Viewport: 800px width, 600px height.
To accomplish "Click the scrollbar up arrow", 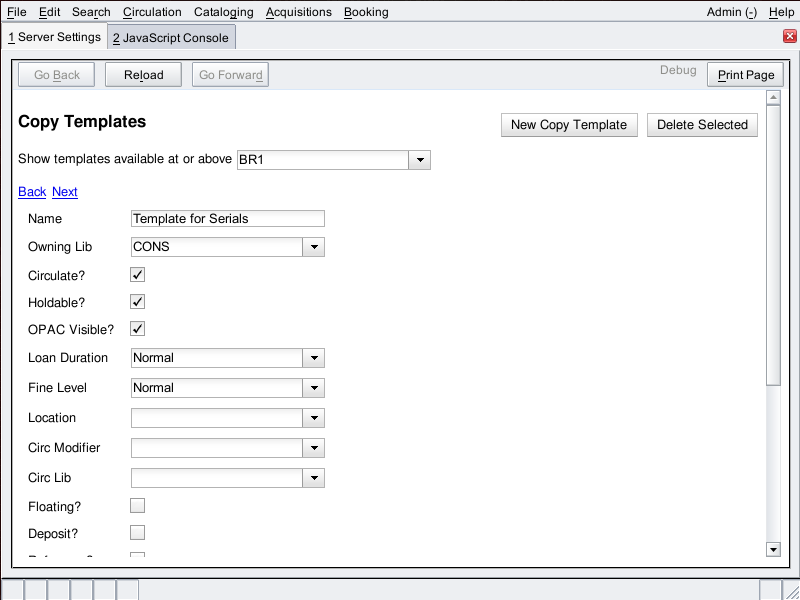I will (x=772, y=98).
